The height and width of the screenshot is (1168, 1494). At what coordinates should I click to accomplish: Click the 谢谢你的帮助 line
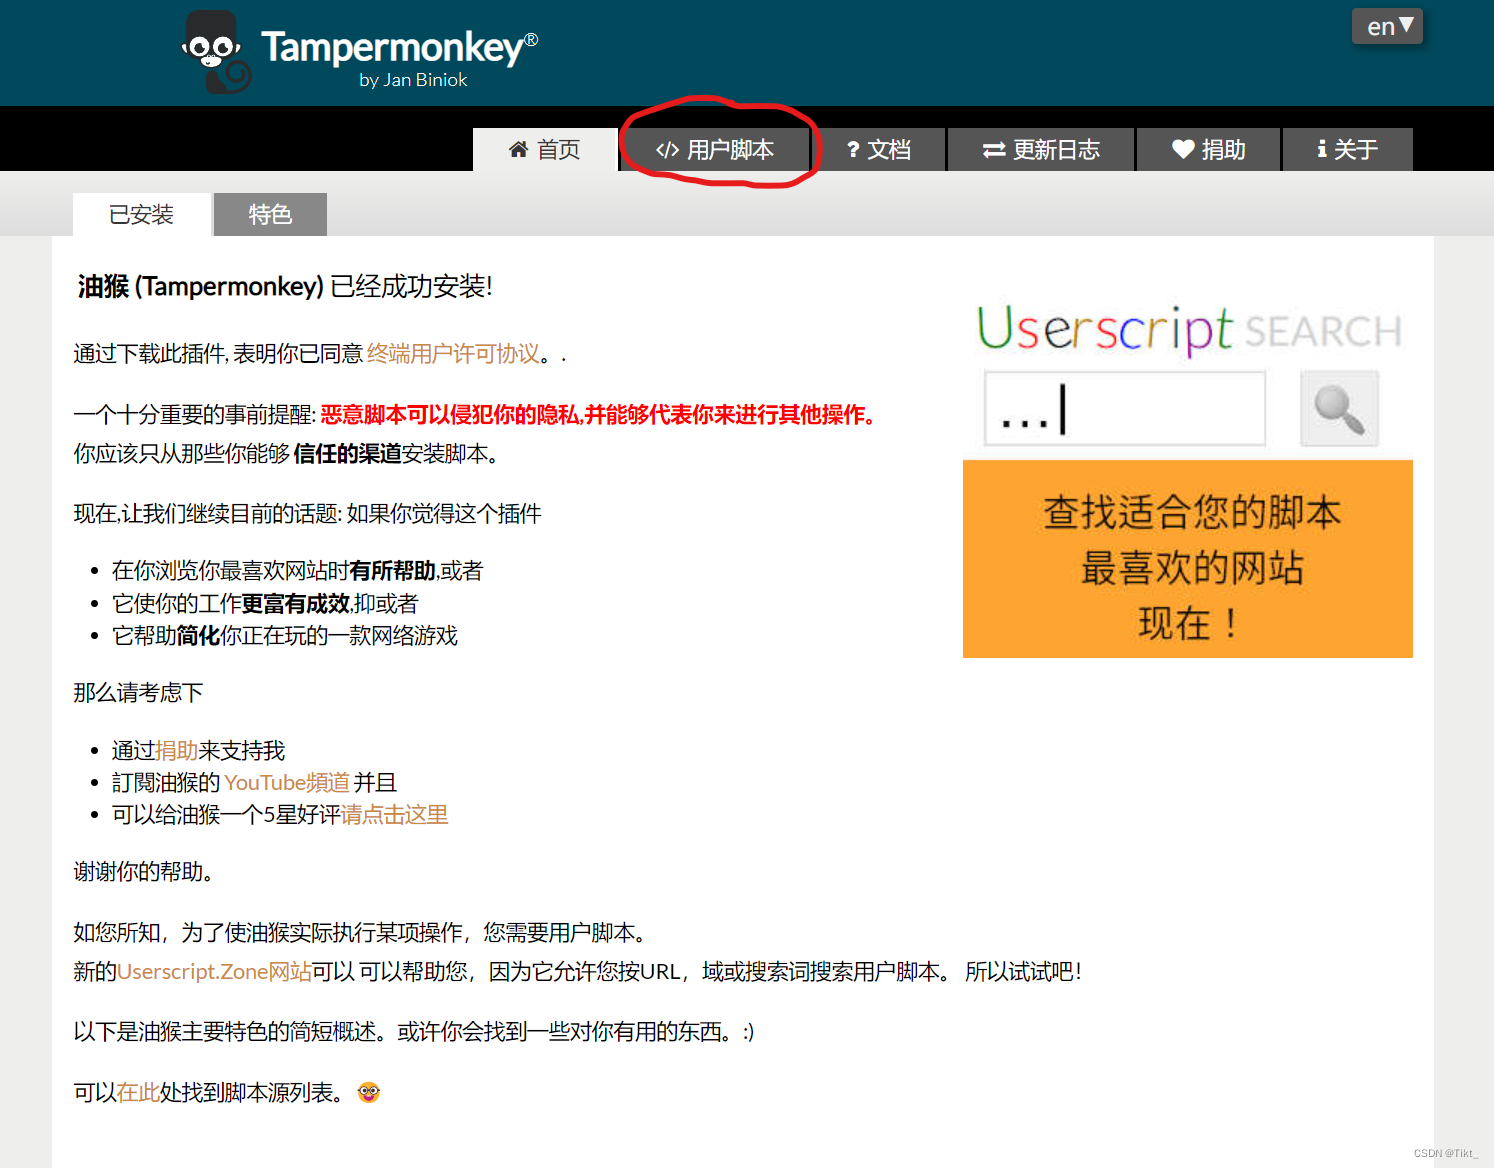[x=144, y=872]
